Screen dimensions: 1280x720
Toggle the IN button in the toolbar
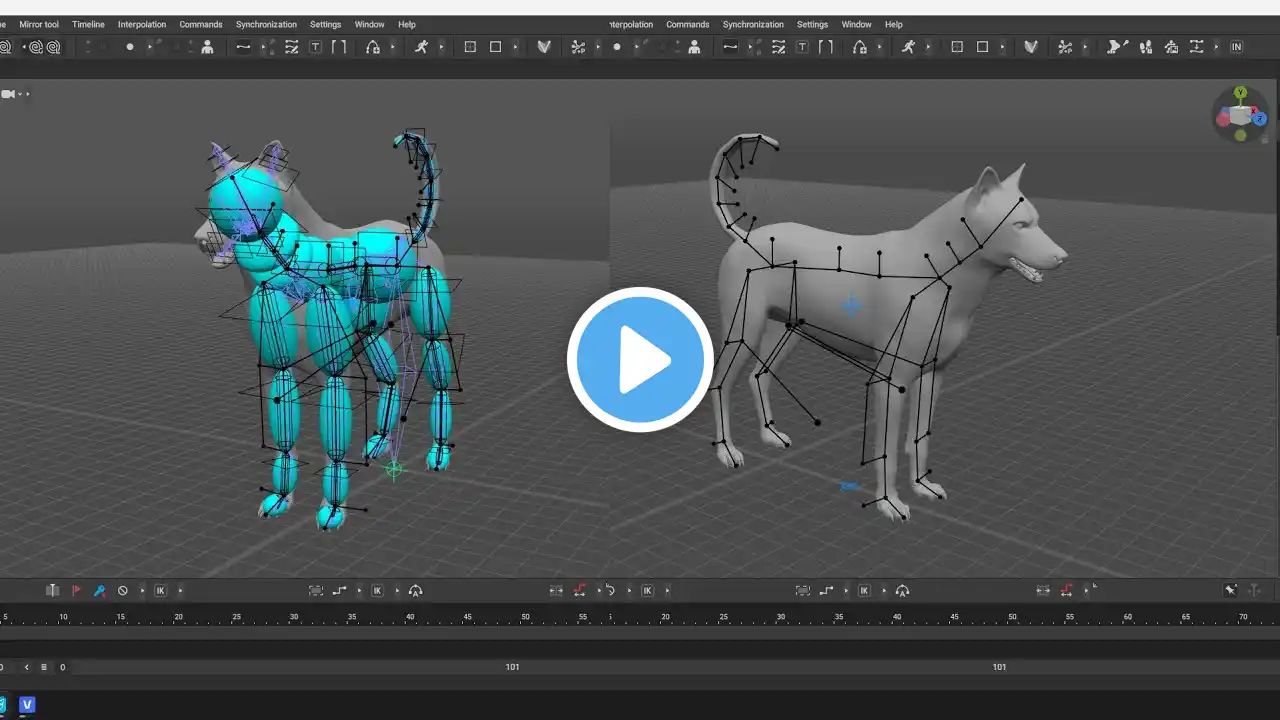coord(1237,47)
